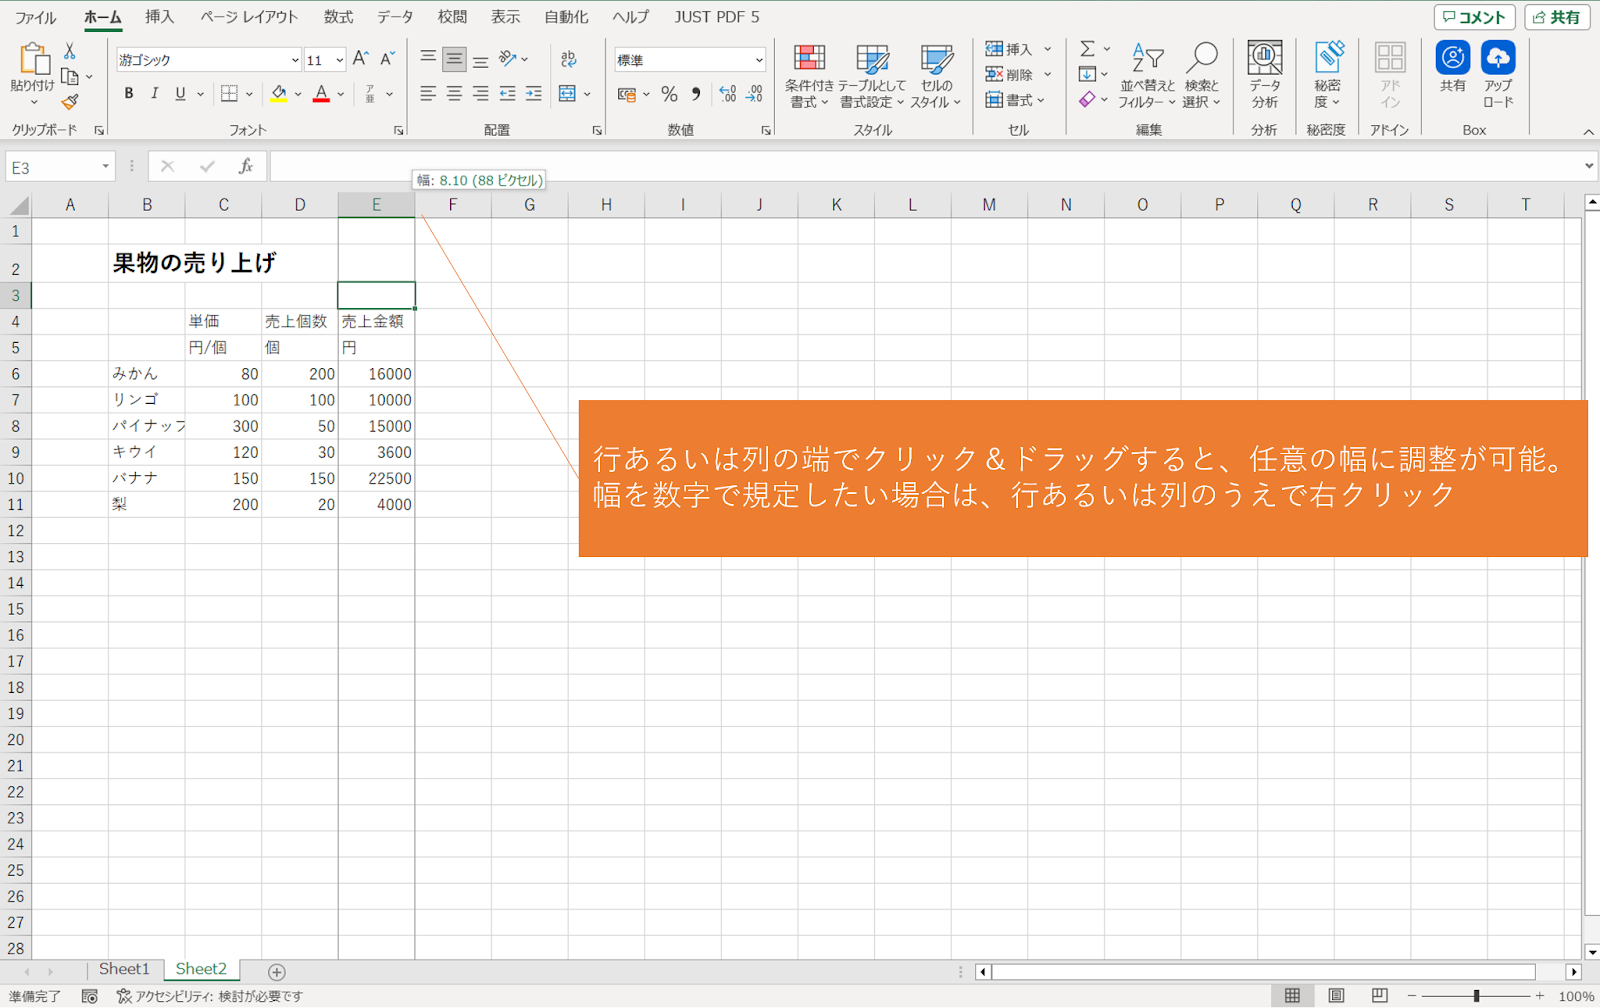Apply yellow fill color swatch

(279, 94)
